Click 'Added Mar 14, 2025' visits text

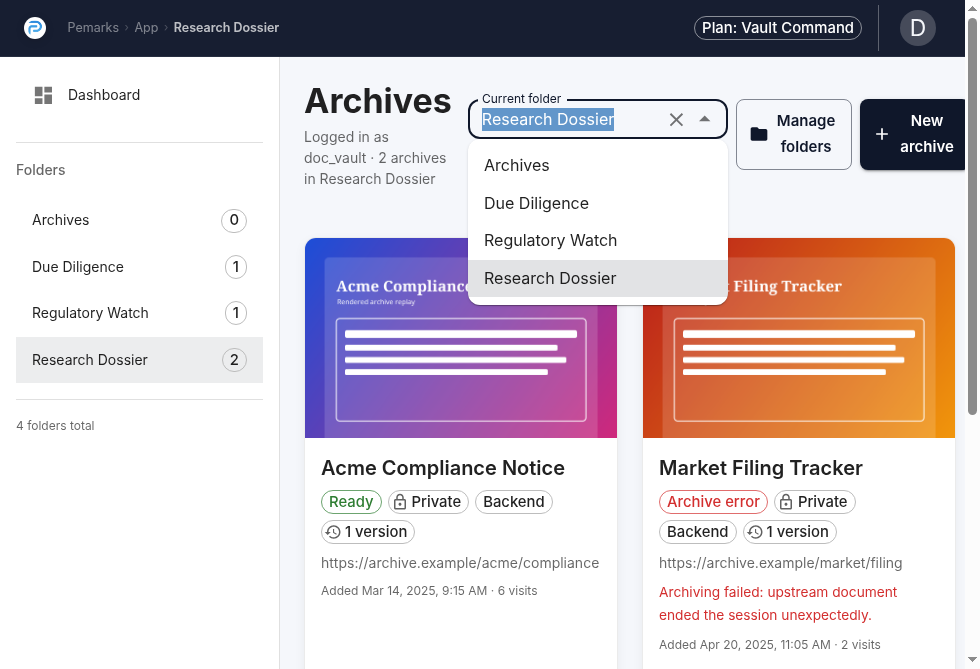(429, 591)
